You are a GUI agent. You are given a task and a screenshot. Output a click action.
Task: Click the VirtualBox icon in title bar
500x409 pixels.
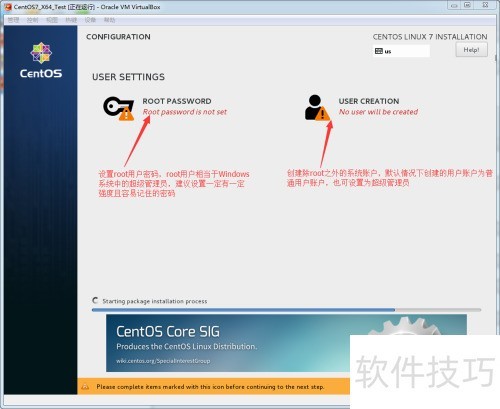(x=8, y=7)
